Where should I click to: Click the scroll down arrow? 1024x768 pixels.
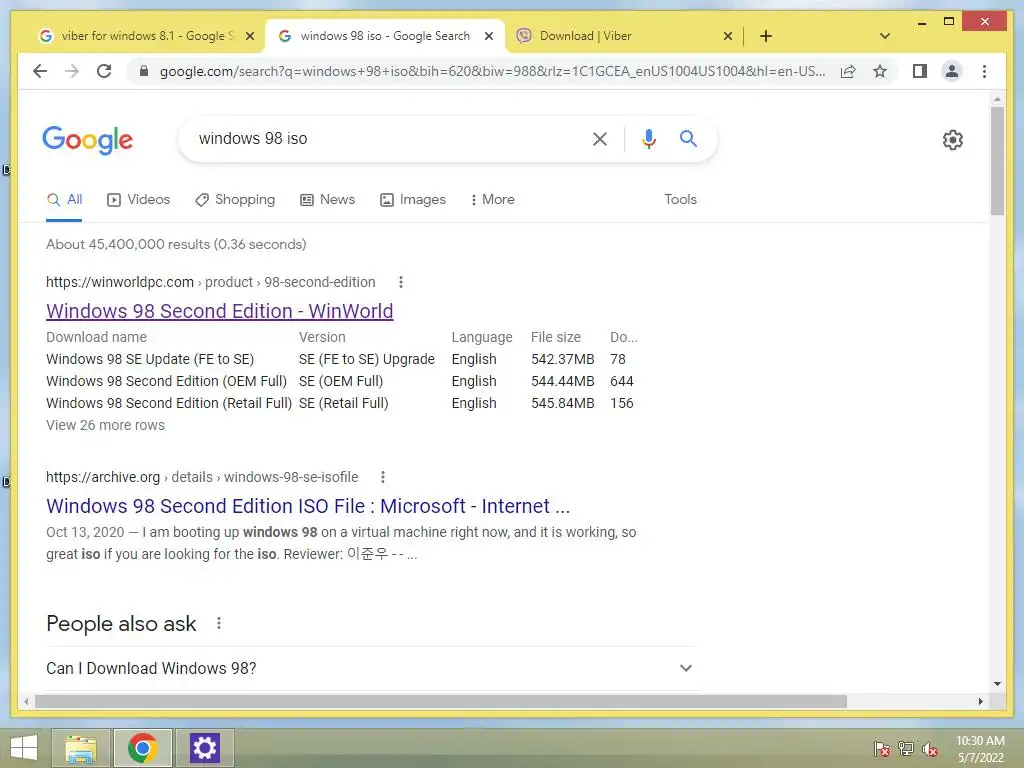click(x=997, y=684)
